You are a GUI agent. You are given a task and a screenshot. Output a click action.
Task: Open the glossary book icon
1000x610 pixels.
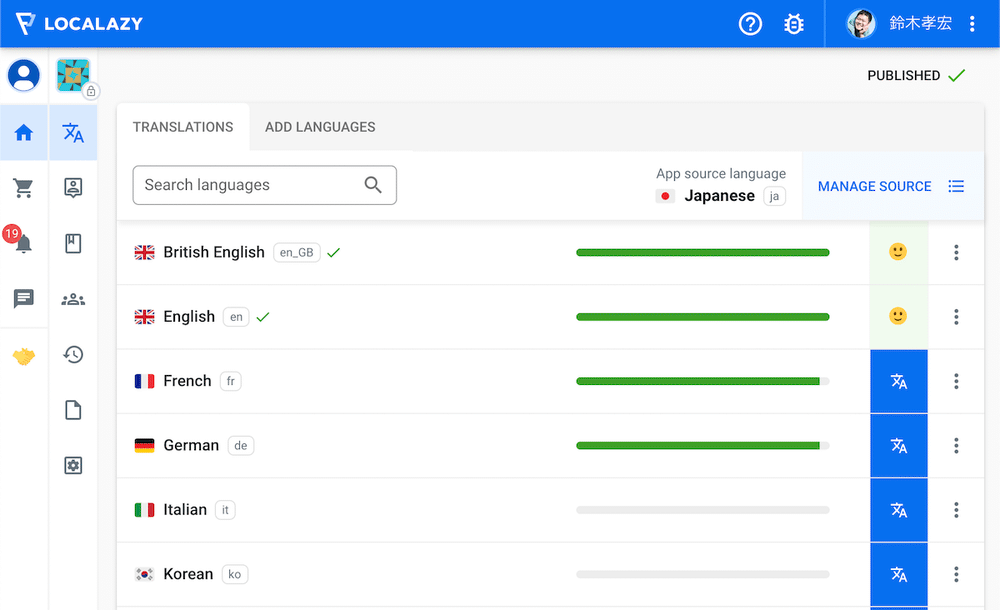[73, 243]
